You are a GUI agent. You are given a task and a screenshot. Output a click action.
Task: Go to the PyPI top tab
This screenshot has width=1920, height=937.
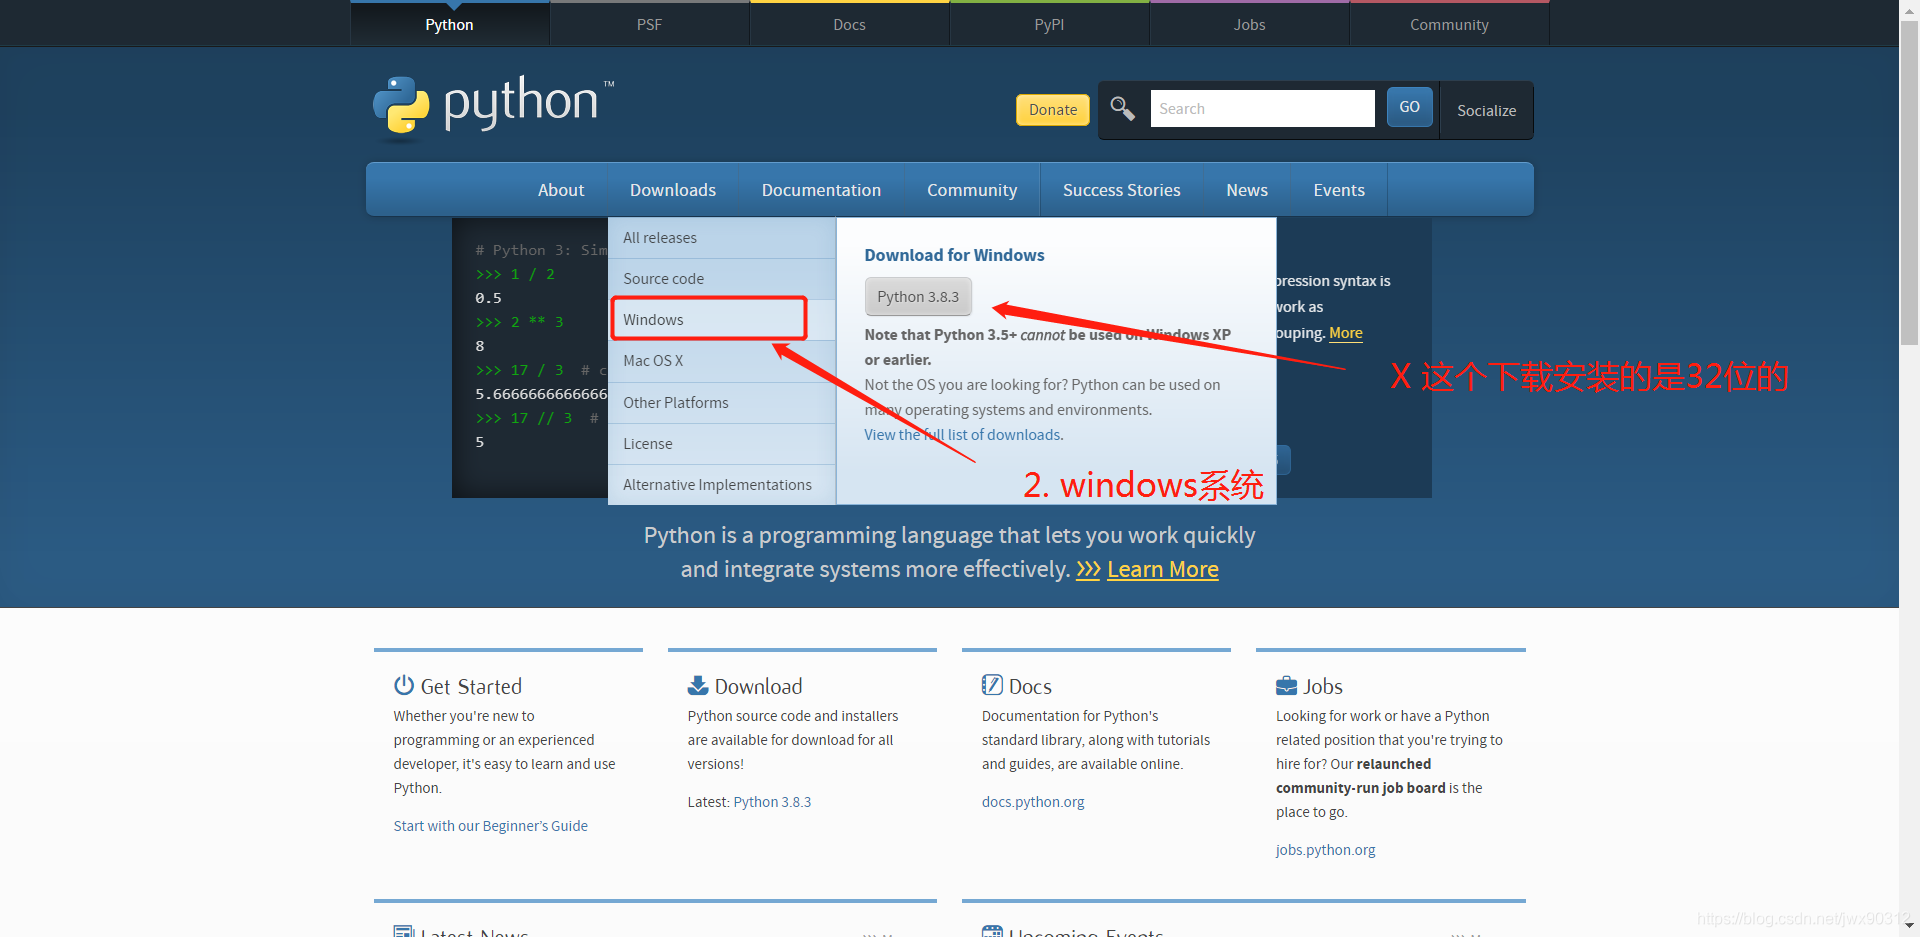1050,24
